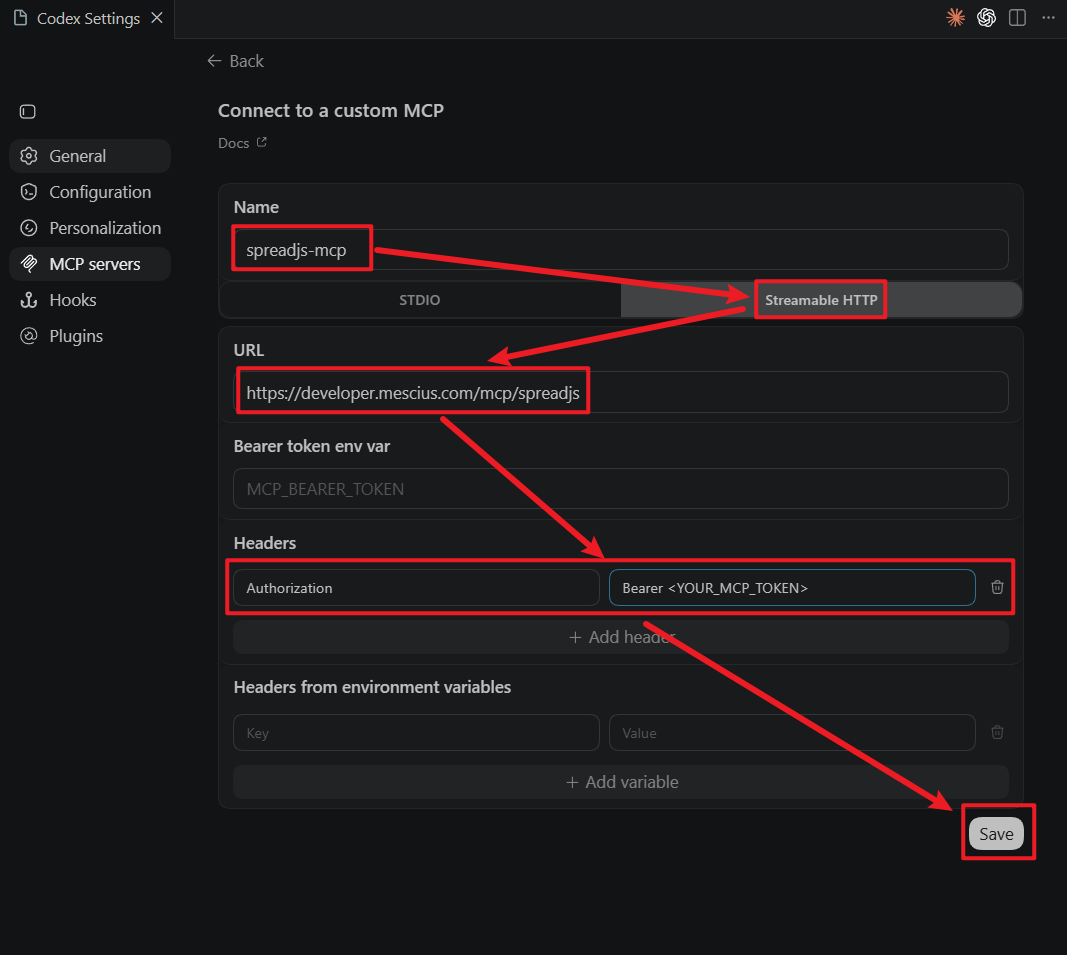Save the custom MCP configuration
Screen dimensions: 1067x955
coord(996,834)
